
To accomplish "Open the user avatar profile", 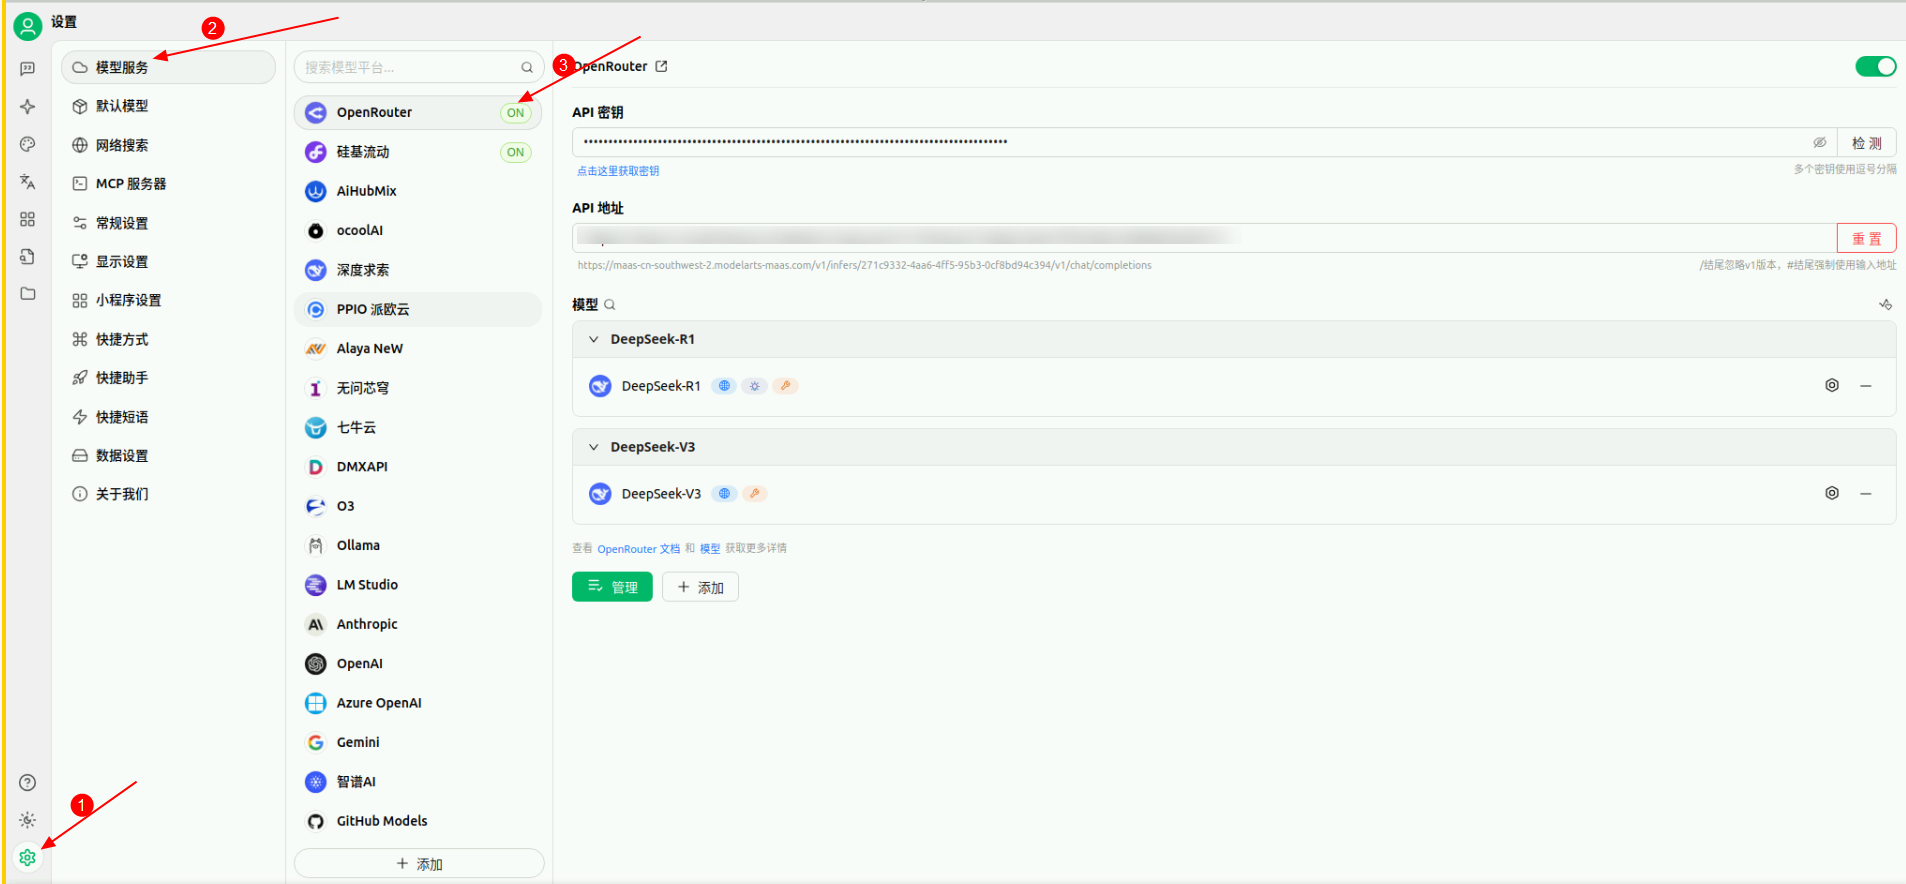I will [28, 26].
